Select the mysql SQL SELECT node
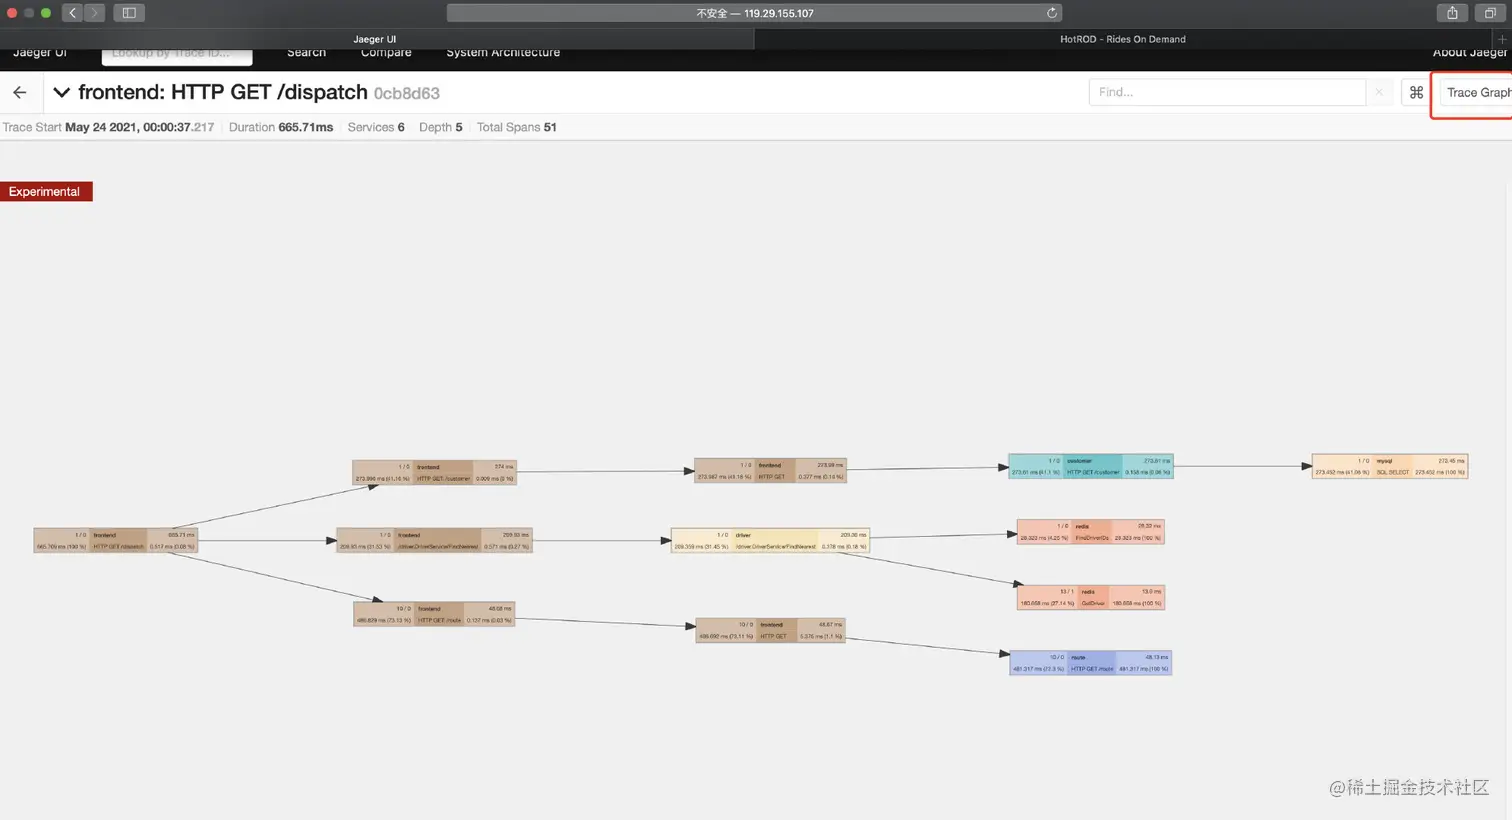The image size is (1512, 820). [x=1390, y=466]
